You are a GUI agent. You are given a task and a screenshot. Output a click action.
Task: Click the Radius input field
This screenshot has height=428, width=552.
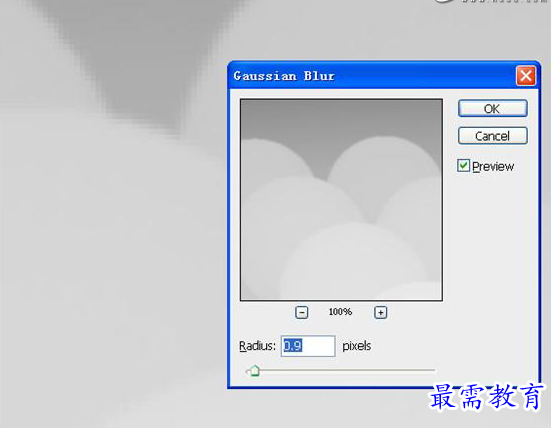pyautogui.click(x=308, y=346)
